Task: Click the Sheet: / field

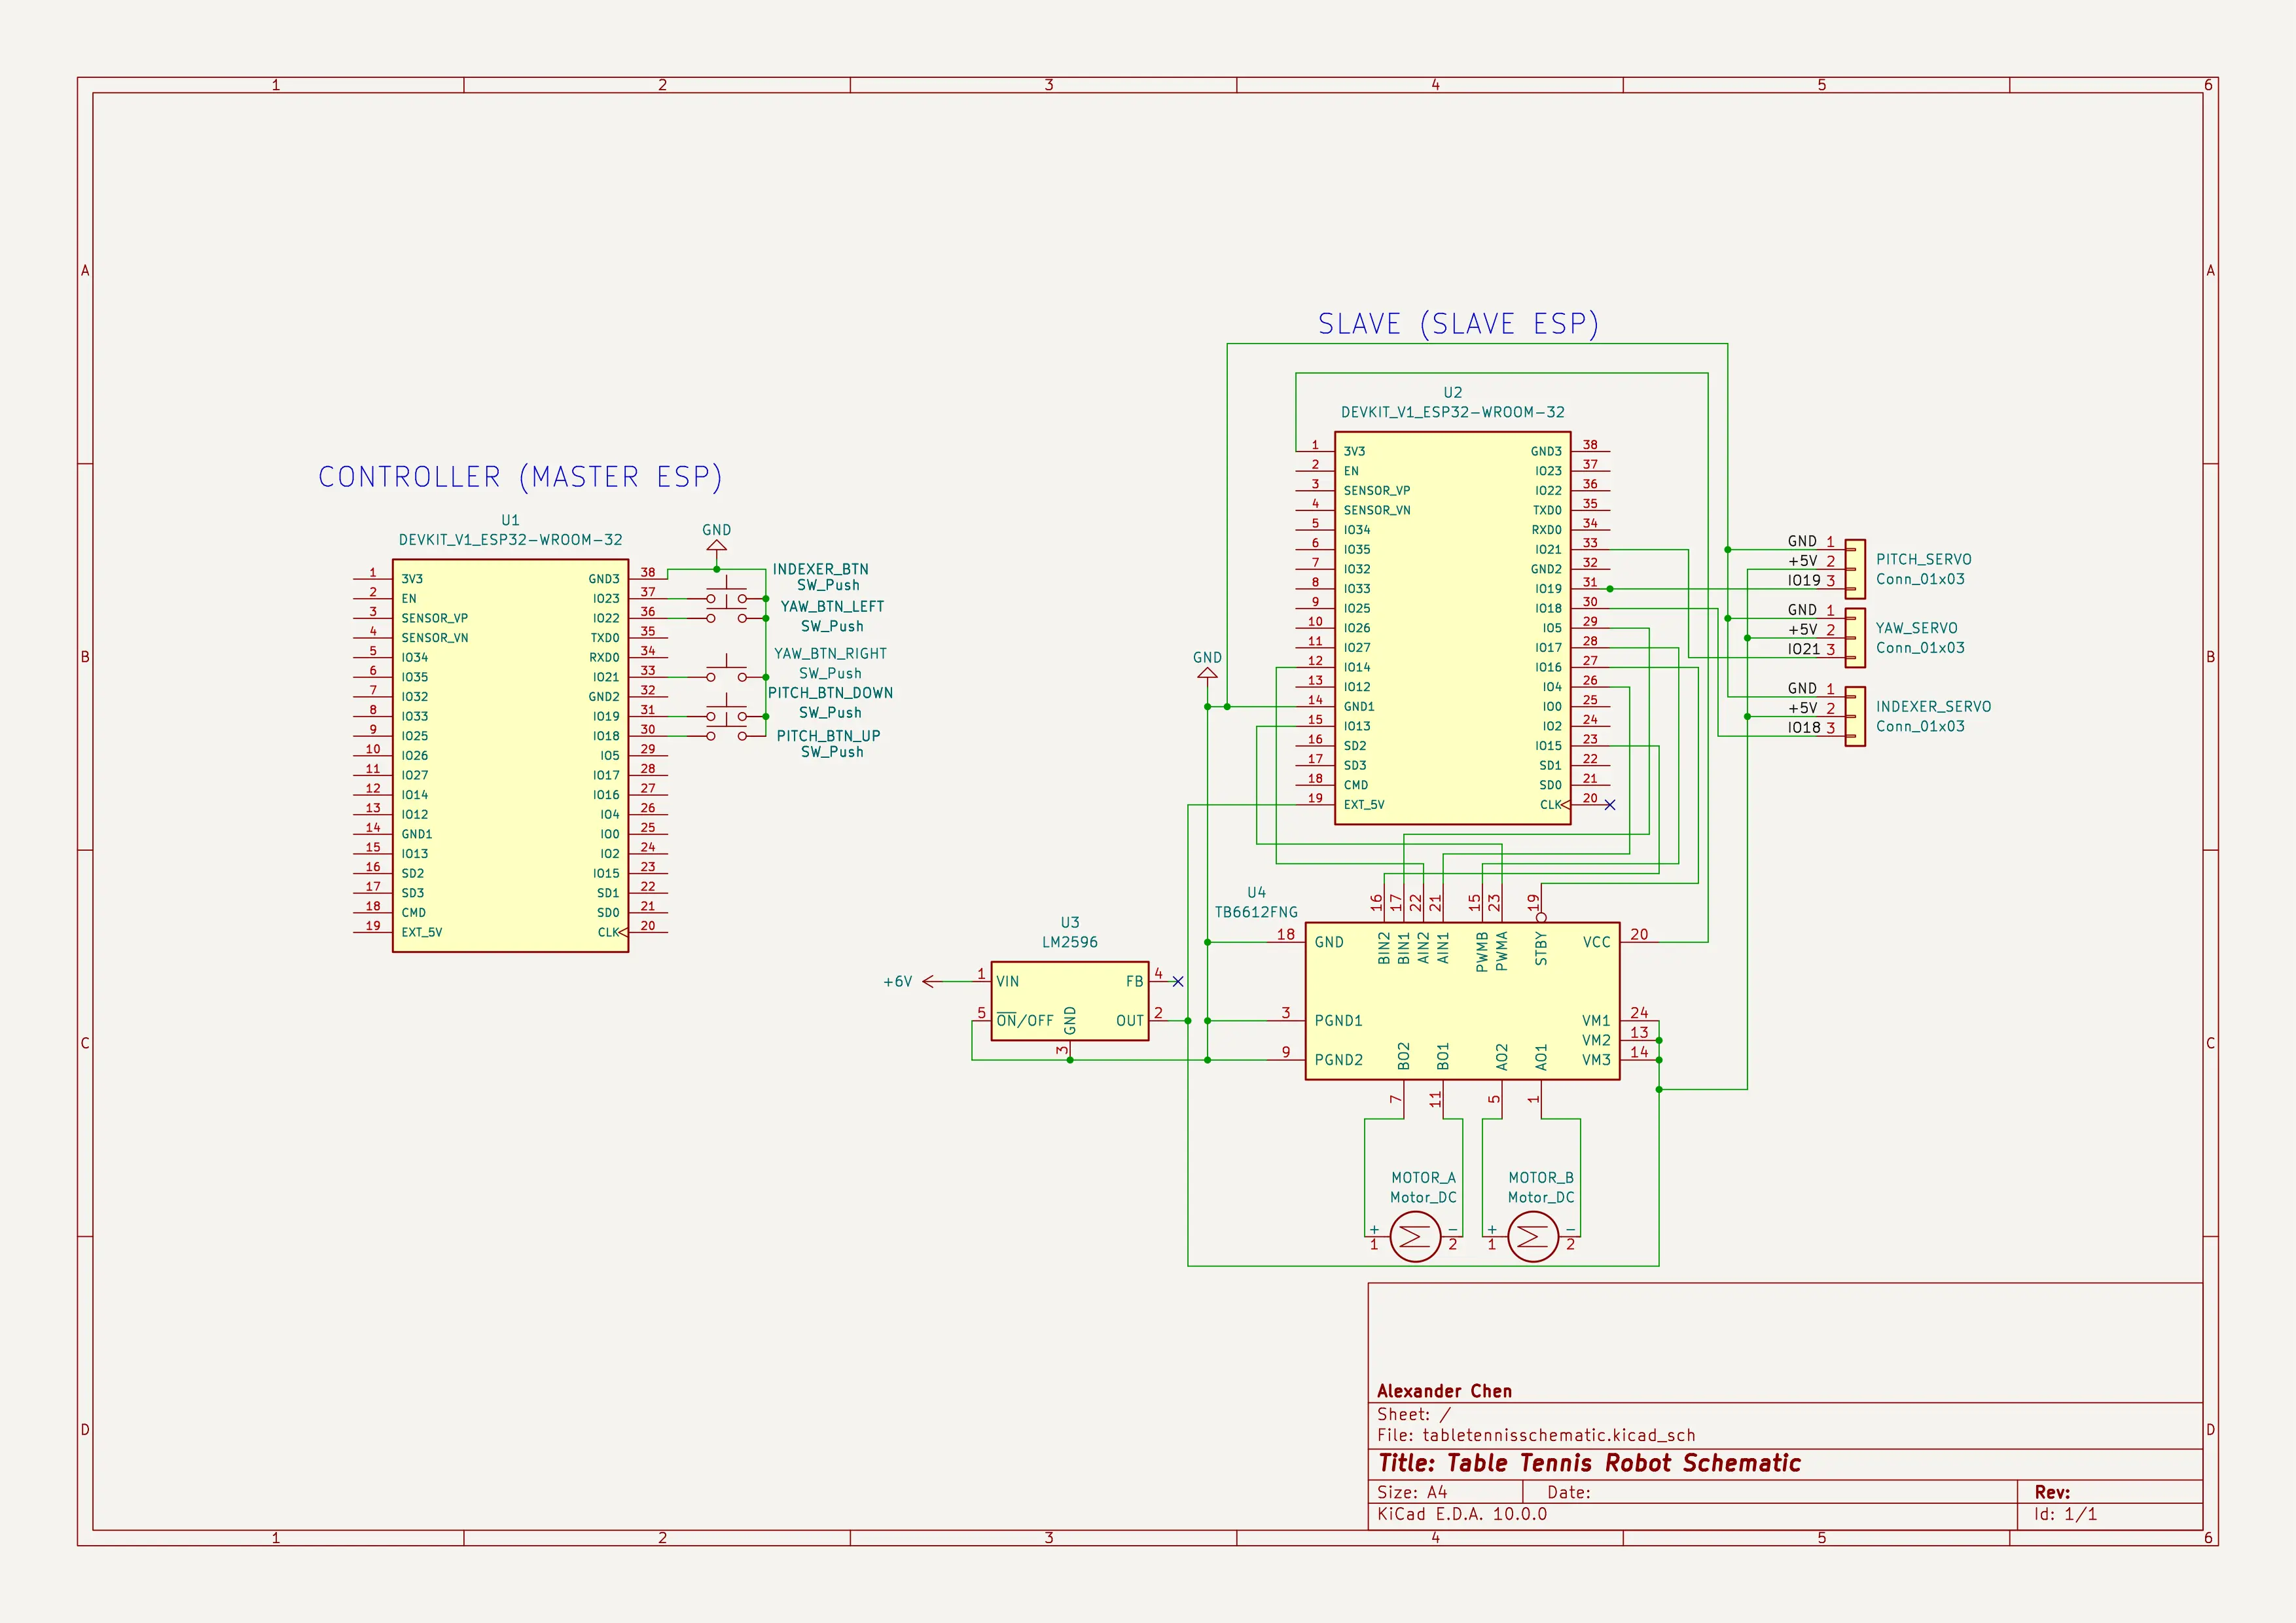Action: 1413,1414
